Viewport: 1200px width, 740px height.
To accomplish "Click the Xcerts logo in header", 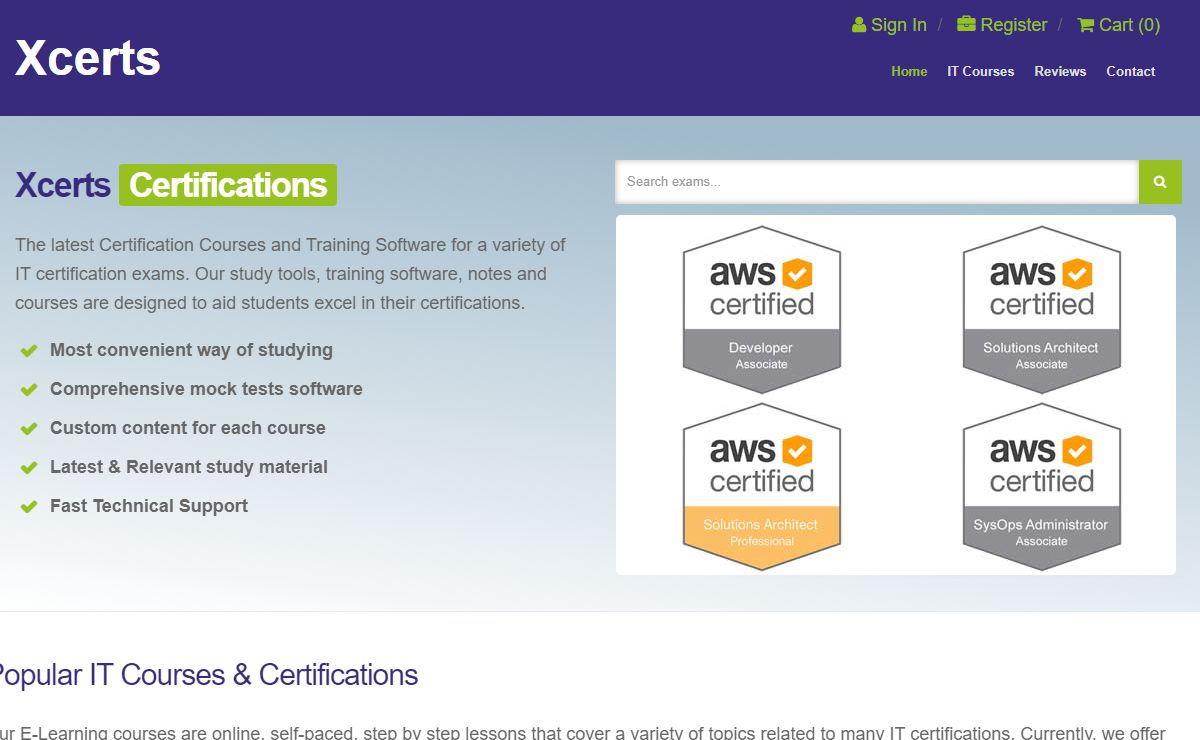I will click(88, 58).
